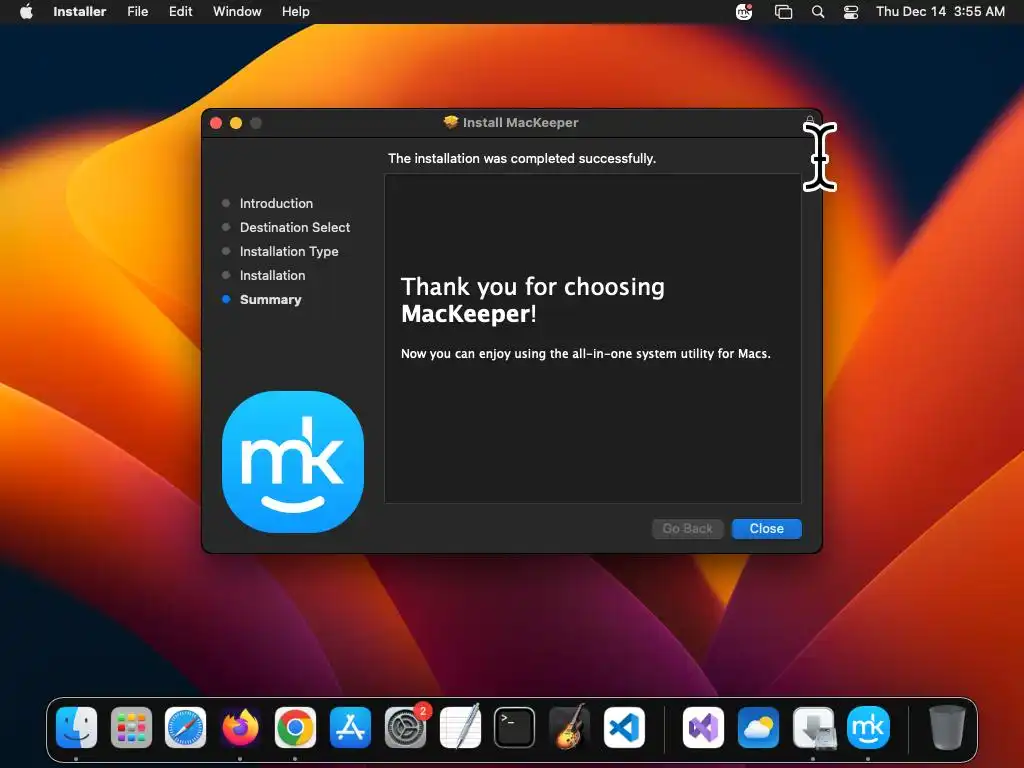Launch Google Chrome from the Dock

pos(295,727)
